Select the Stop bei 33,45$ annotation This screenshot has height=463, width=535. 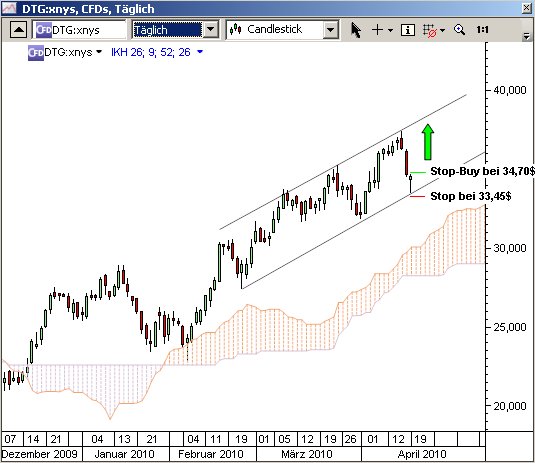coord(471,196)
